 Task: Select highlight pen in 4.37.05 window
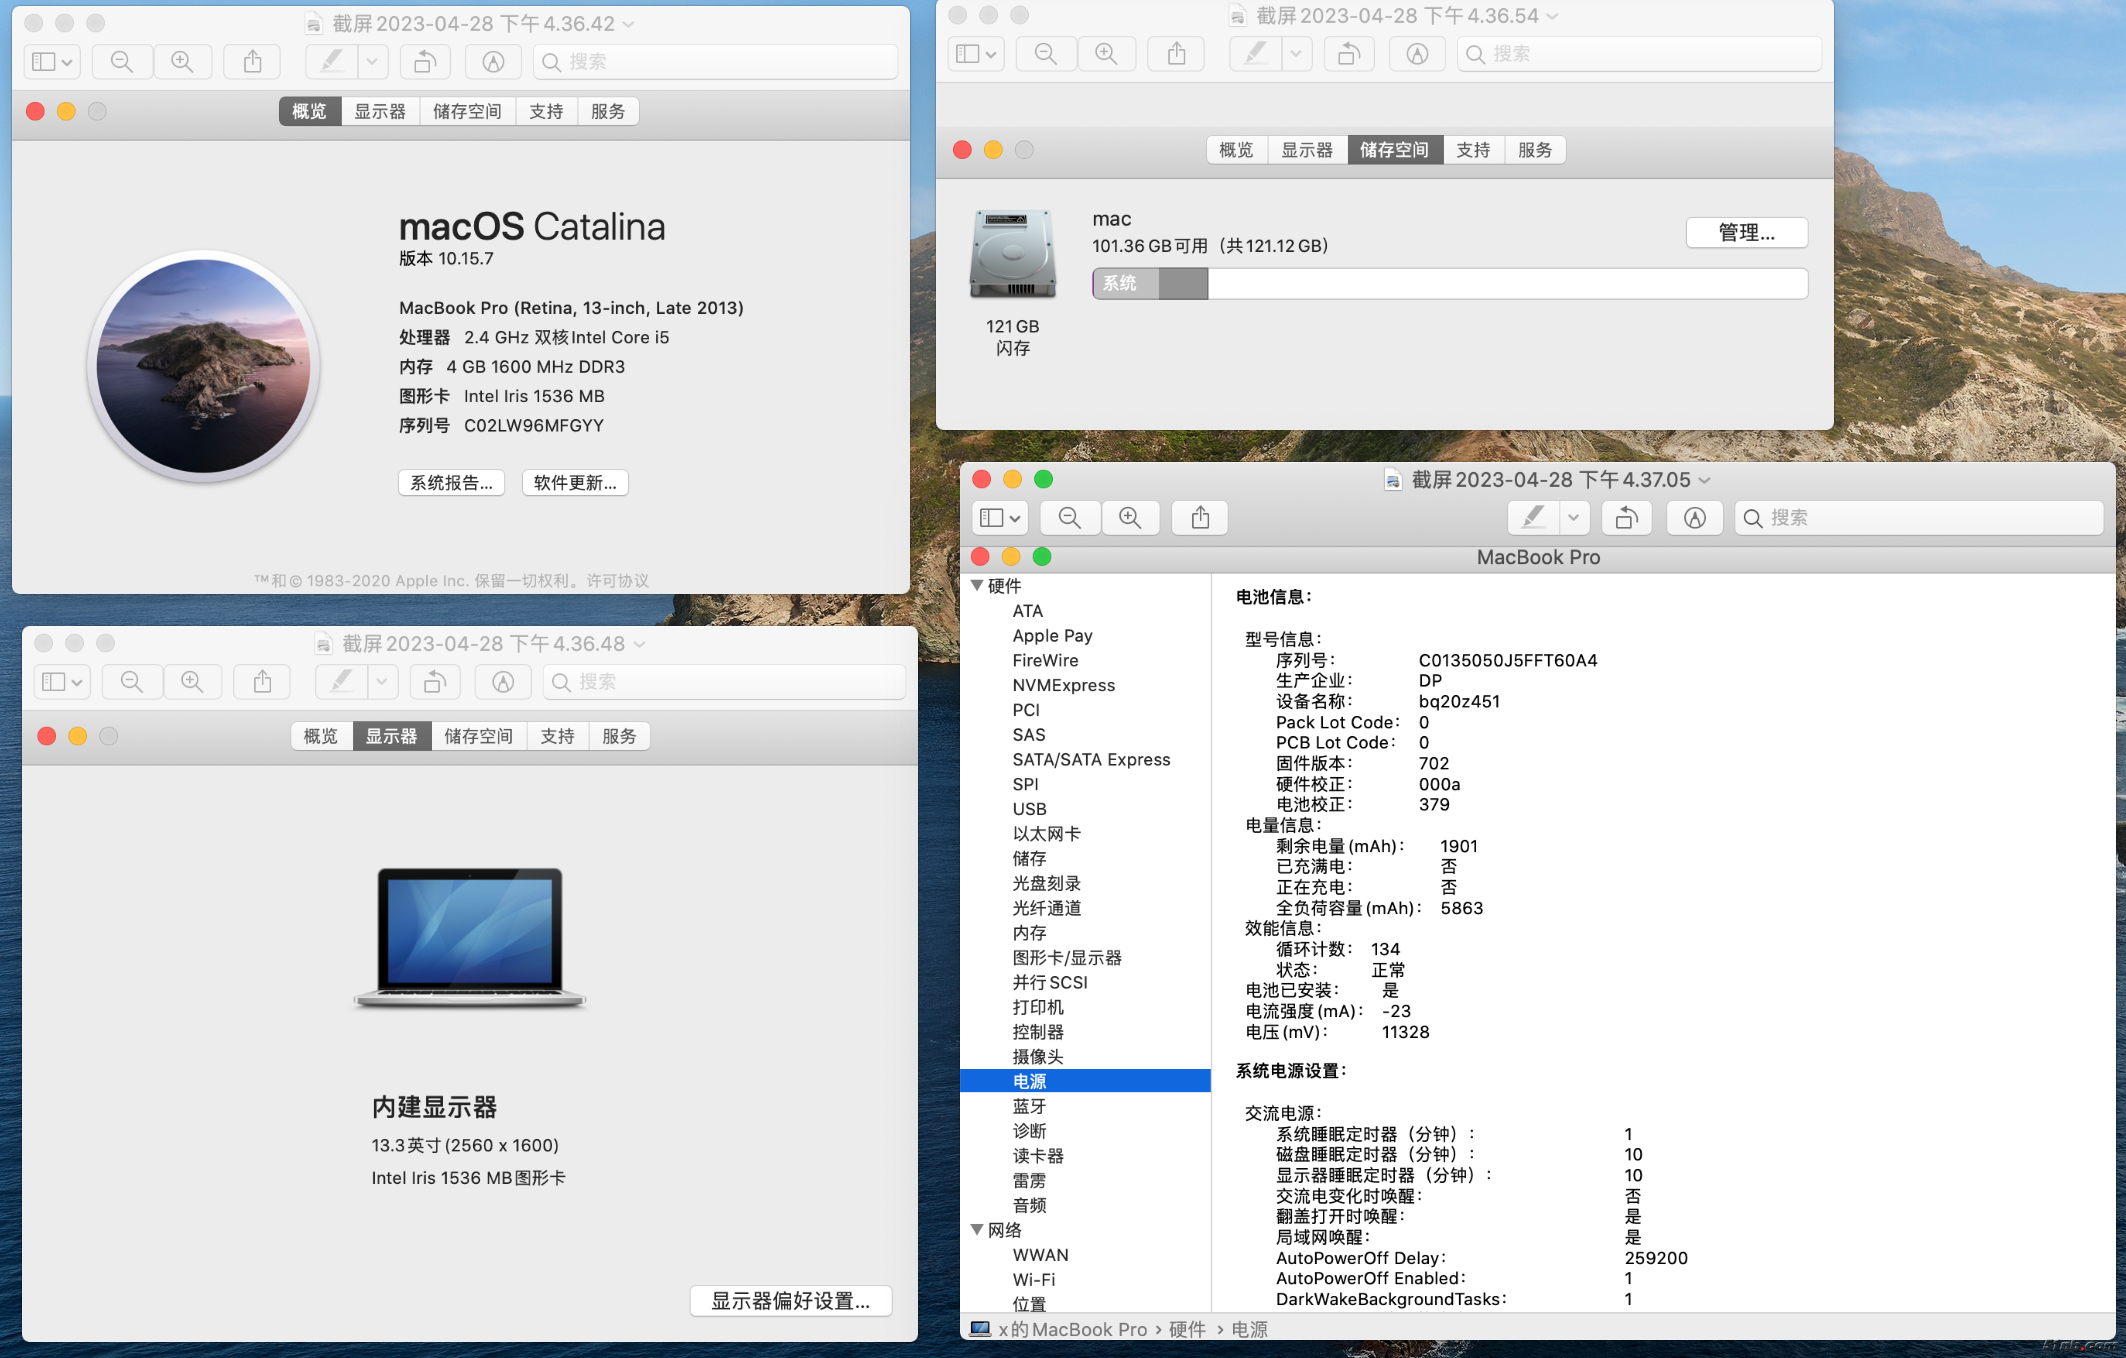(1533, 518)
